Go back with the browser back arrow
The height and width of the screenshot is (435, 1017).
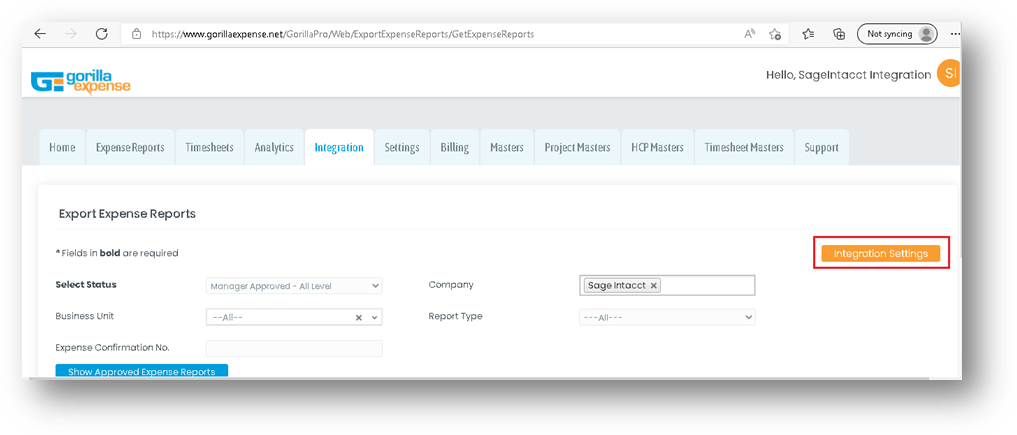[40, 34]
